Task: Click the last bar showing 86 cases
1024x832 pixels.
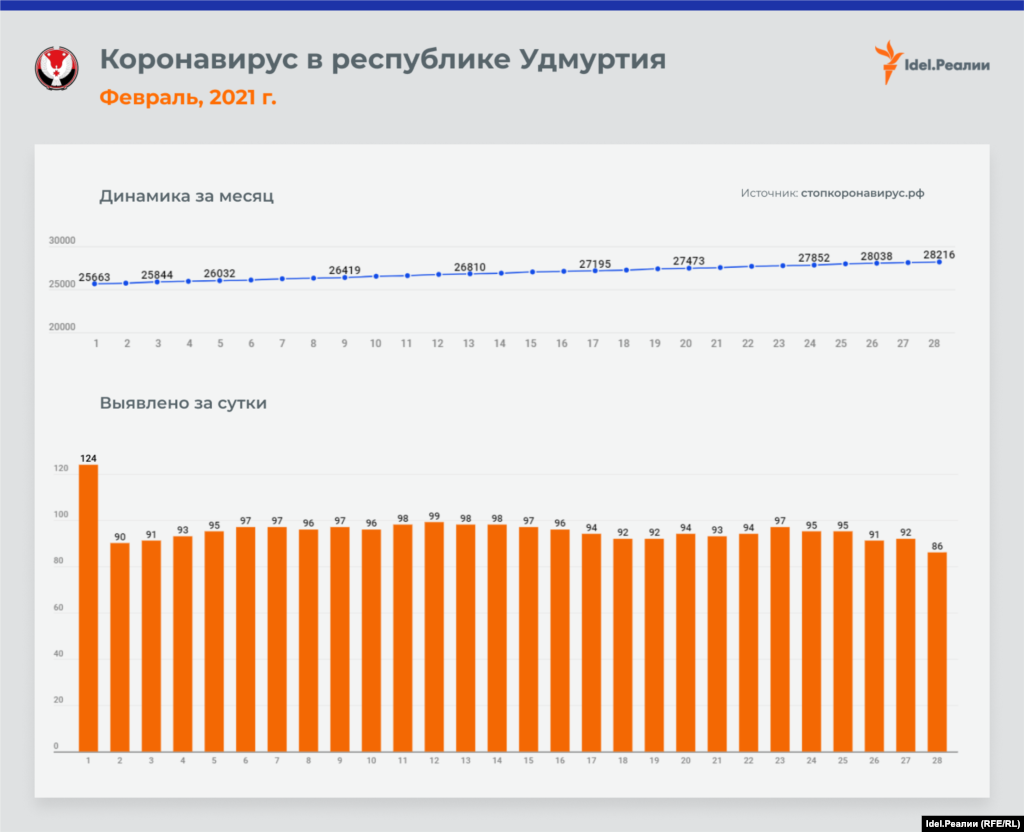Action: coord(938,651)
